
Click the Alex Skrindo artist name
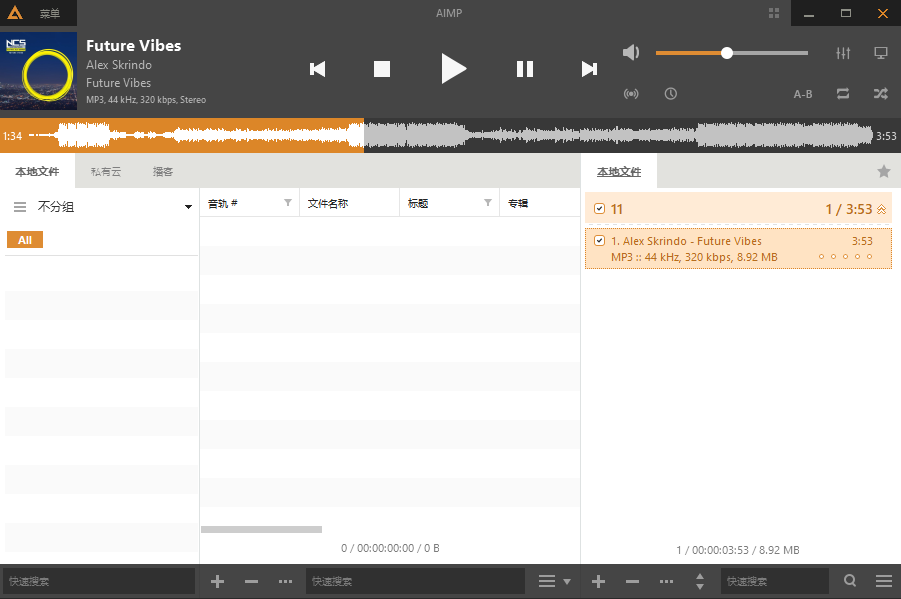click(x=119, y=65)
